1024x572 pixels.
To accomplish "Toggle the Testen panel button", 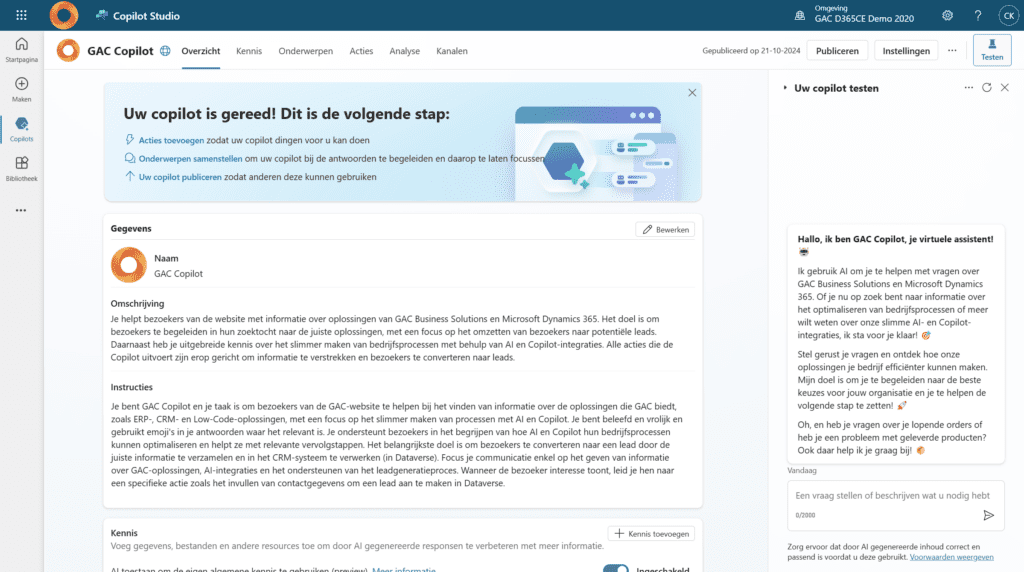I will coord(992,50).
